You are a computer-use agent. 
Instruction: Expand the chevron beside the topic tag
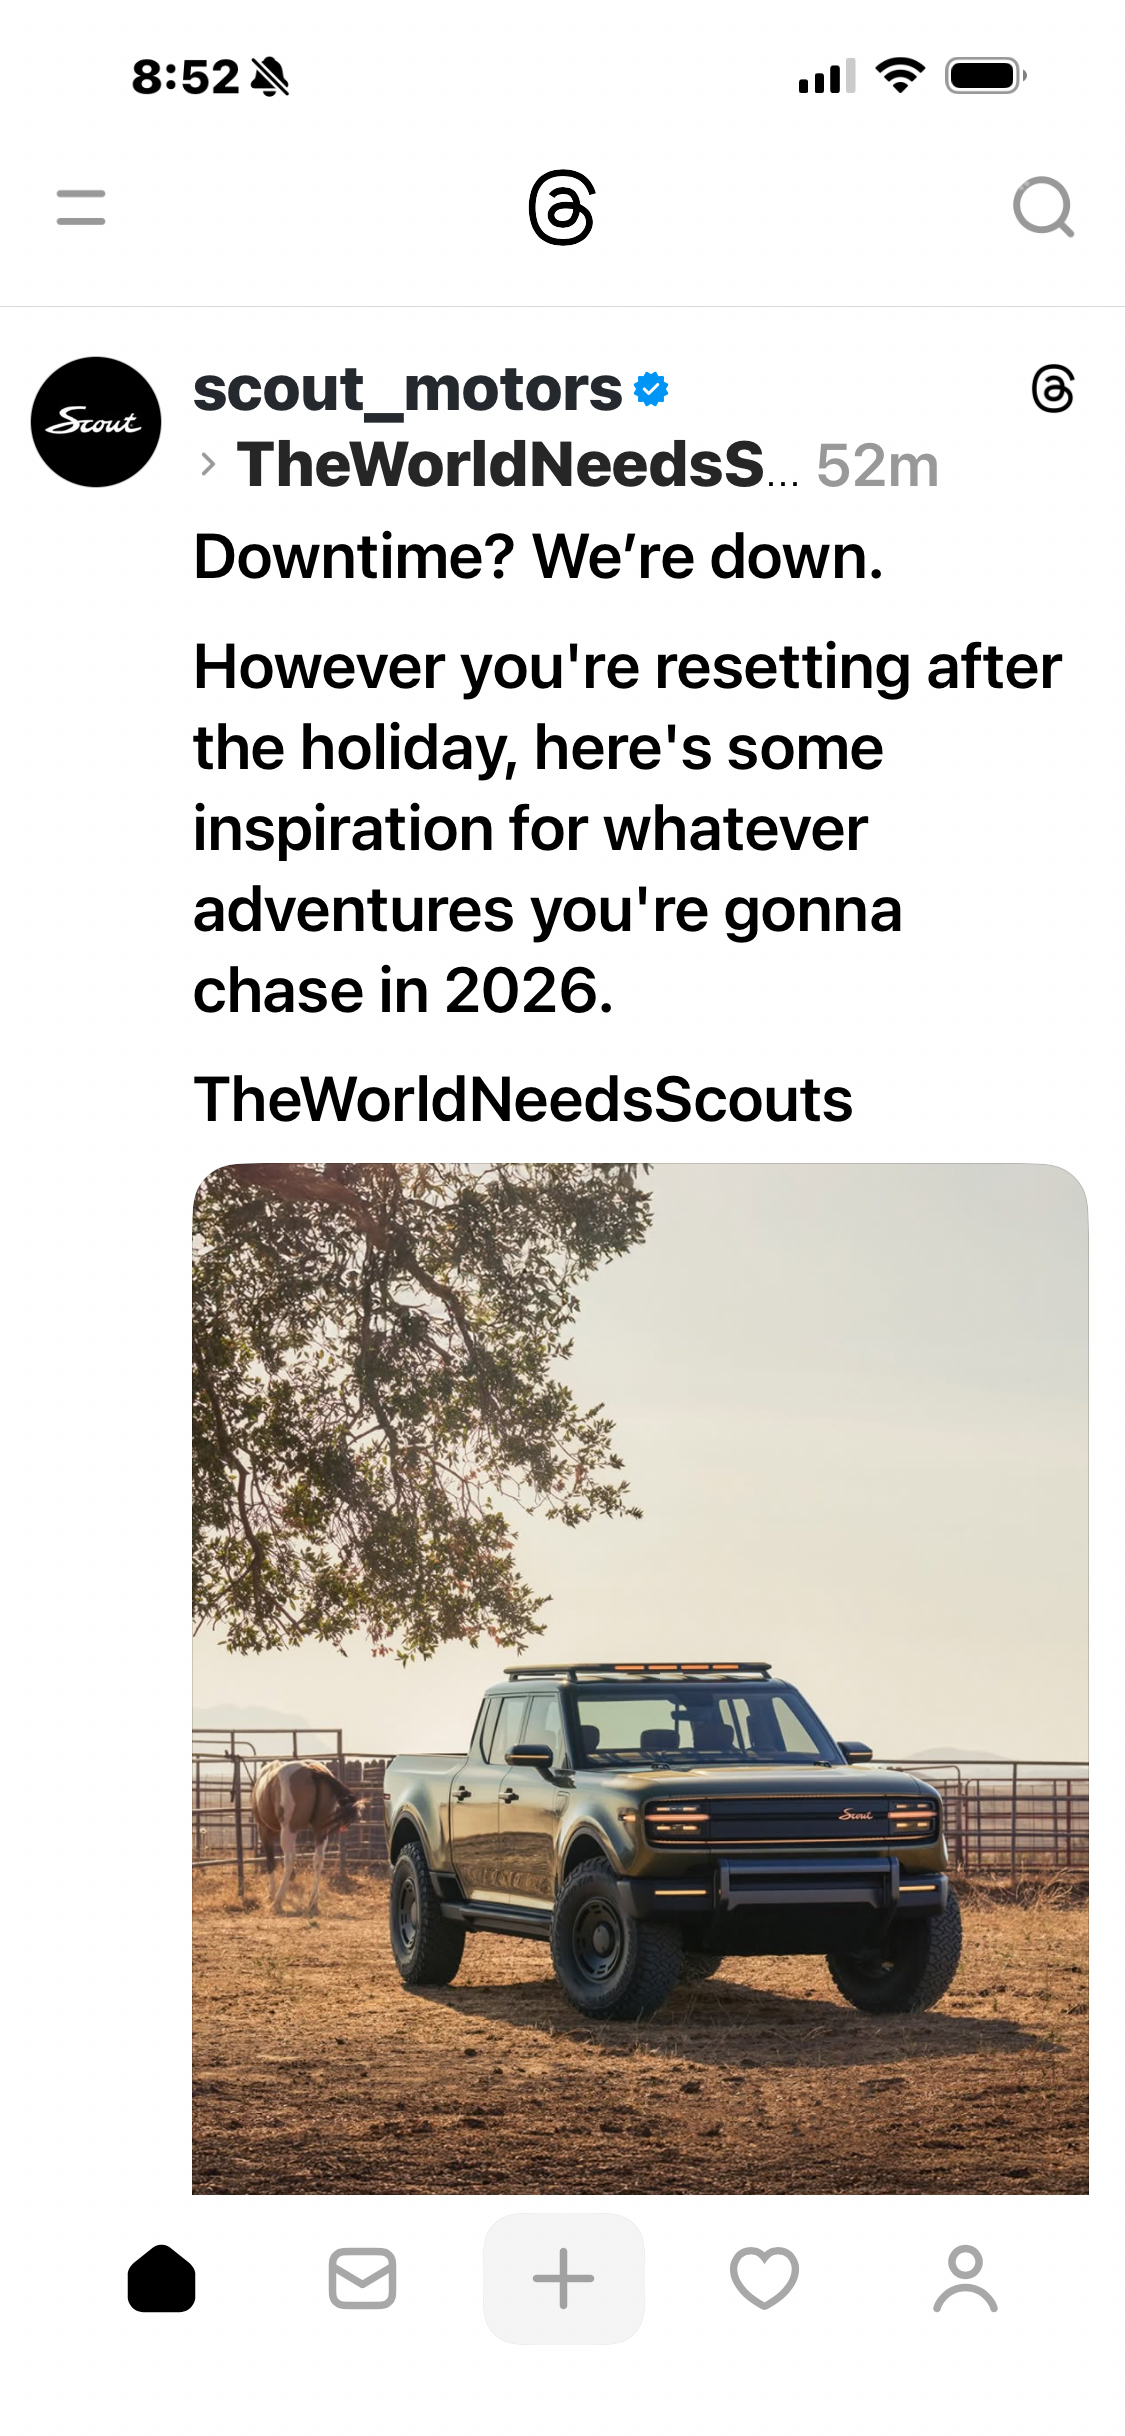coord(208,465)
